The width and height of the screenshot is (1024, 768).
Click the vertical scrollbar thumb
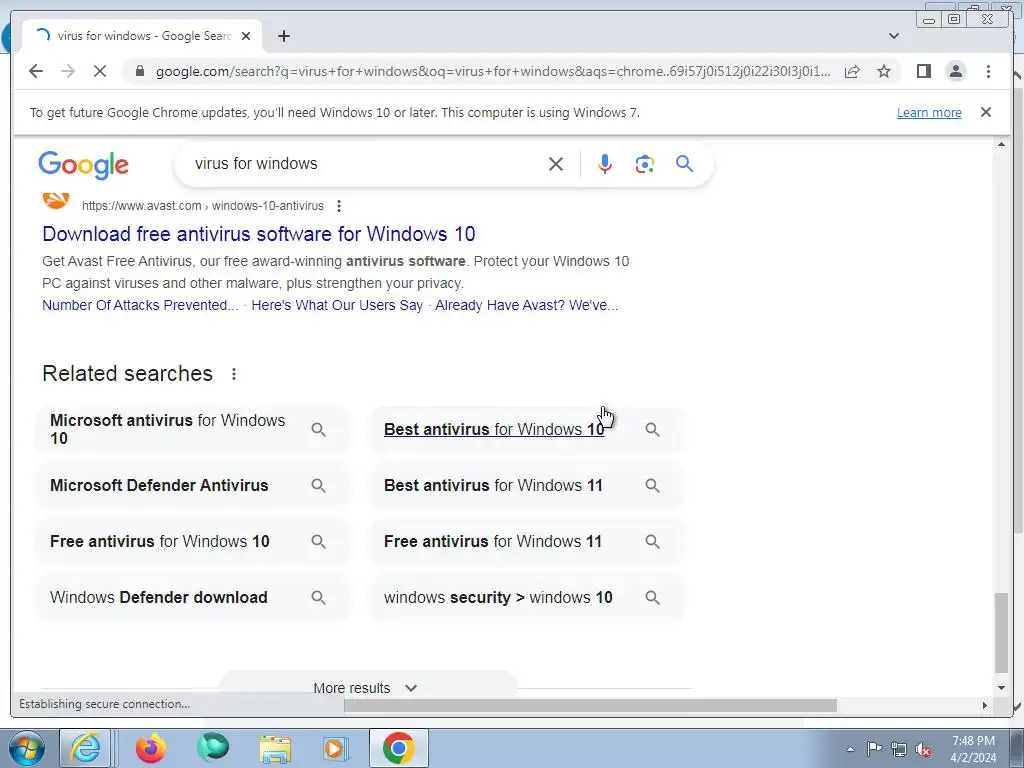pyautogui.click(x=1001, y=632)
